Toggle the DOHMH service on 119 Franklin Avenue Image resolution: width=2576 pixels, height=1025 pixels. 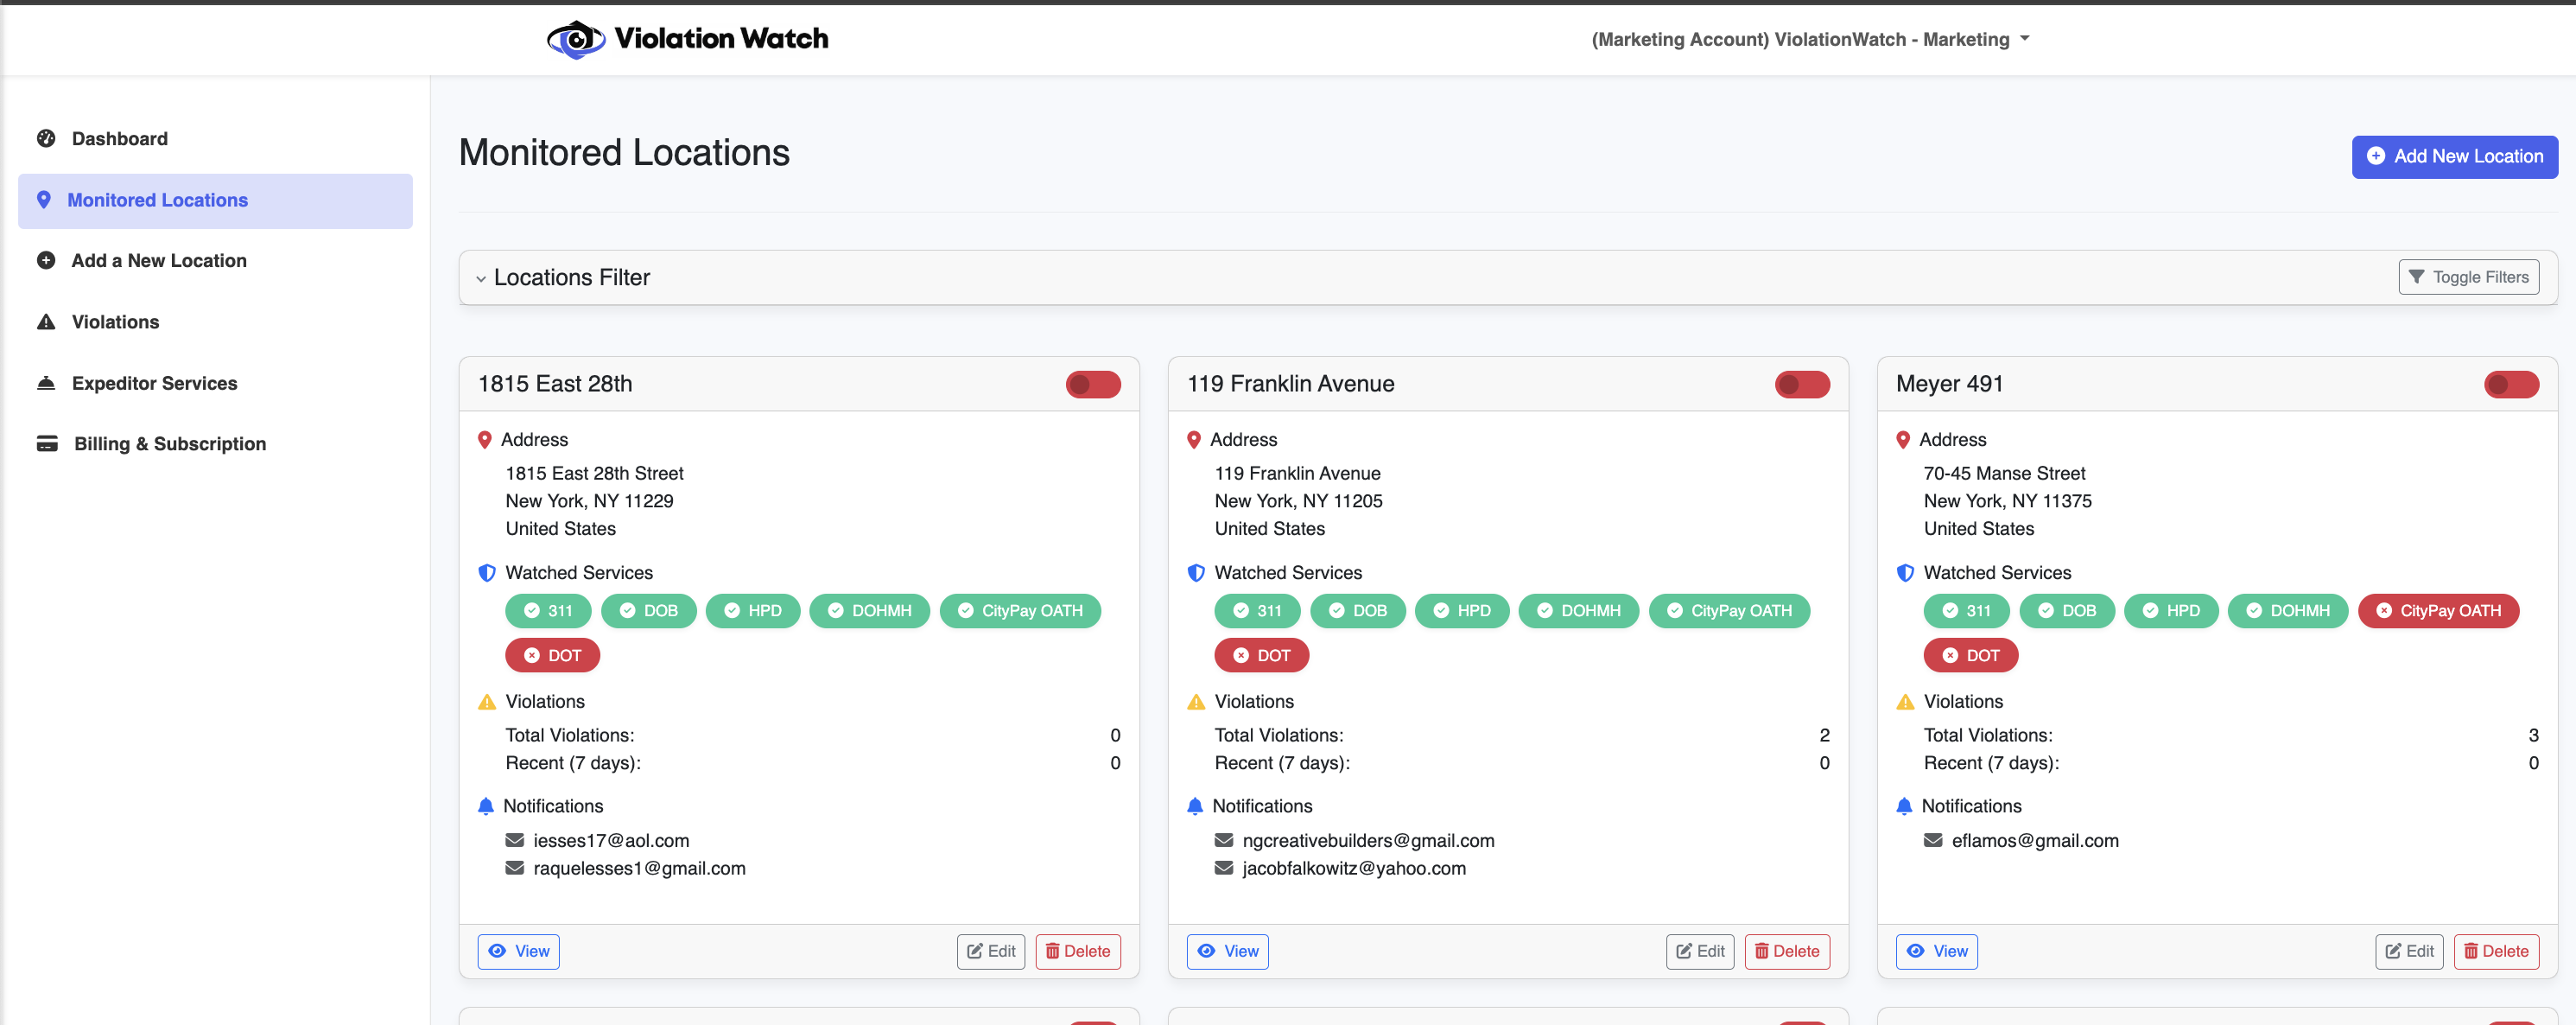point(1578,611)
